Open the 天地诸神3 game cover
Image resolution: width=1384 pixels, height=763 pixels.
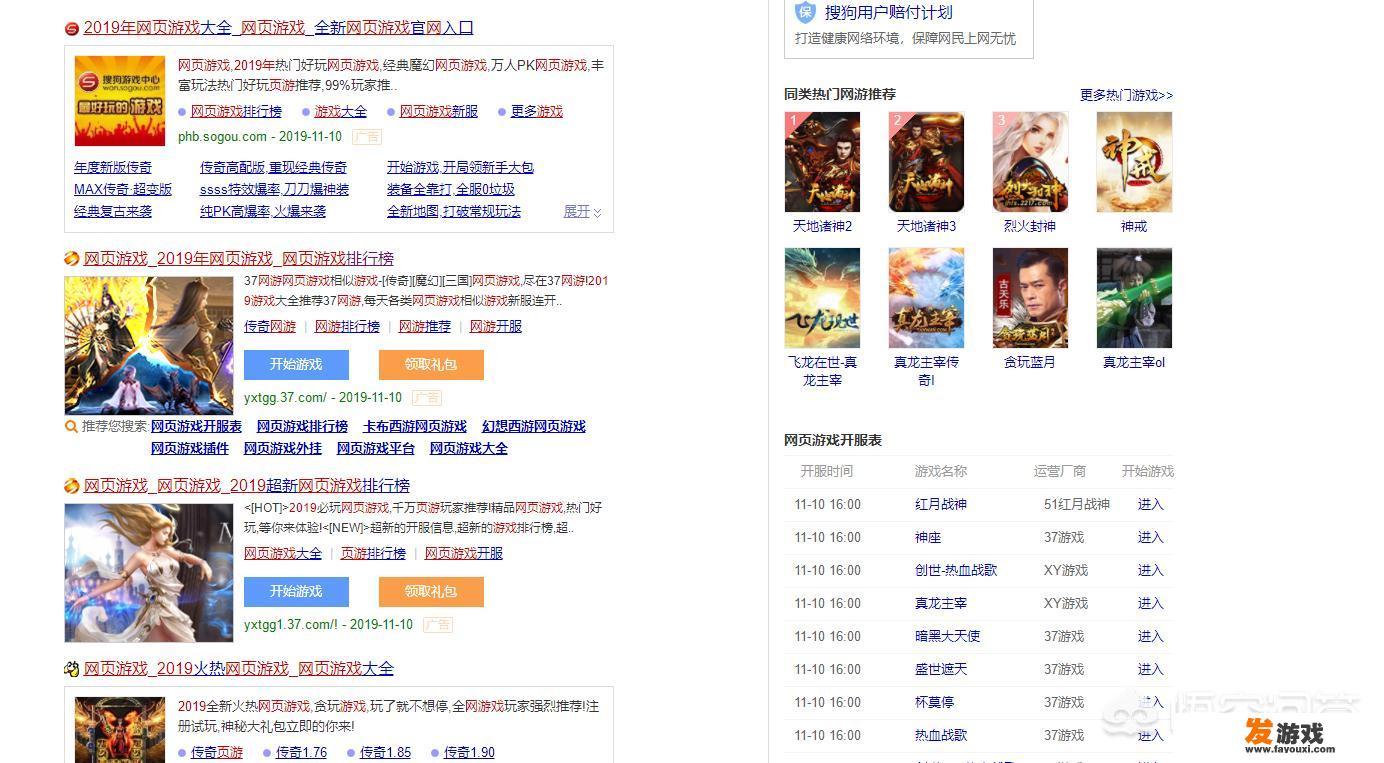coord(926,162)
